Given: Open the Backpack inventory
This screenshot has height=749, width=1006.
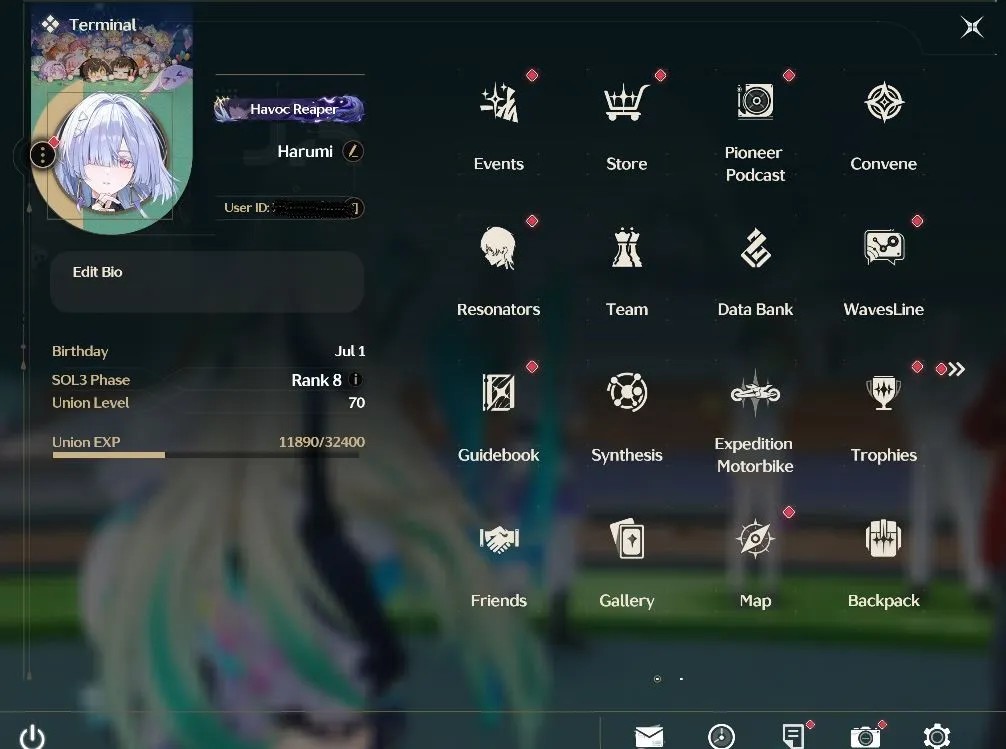Looking at the screenshot, I should pyautogui.click(x=883, y=538).
